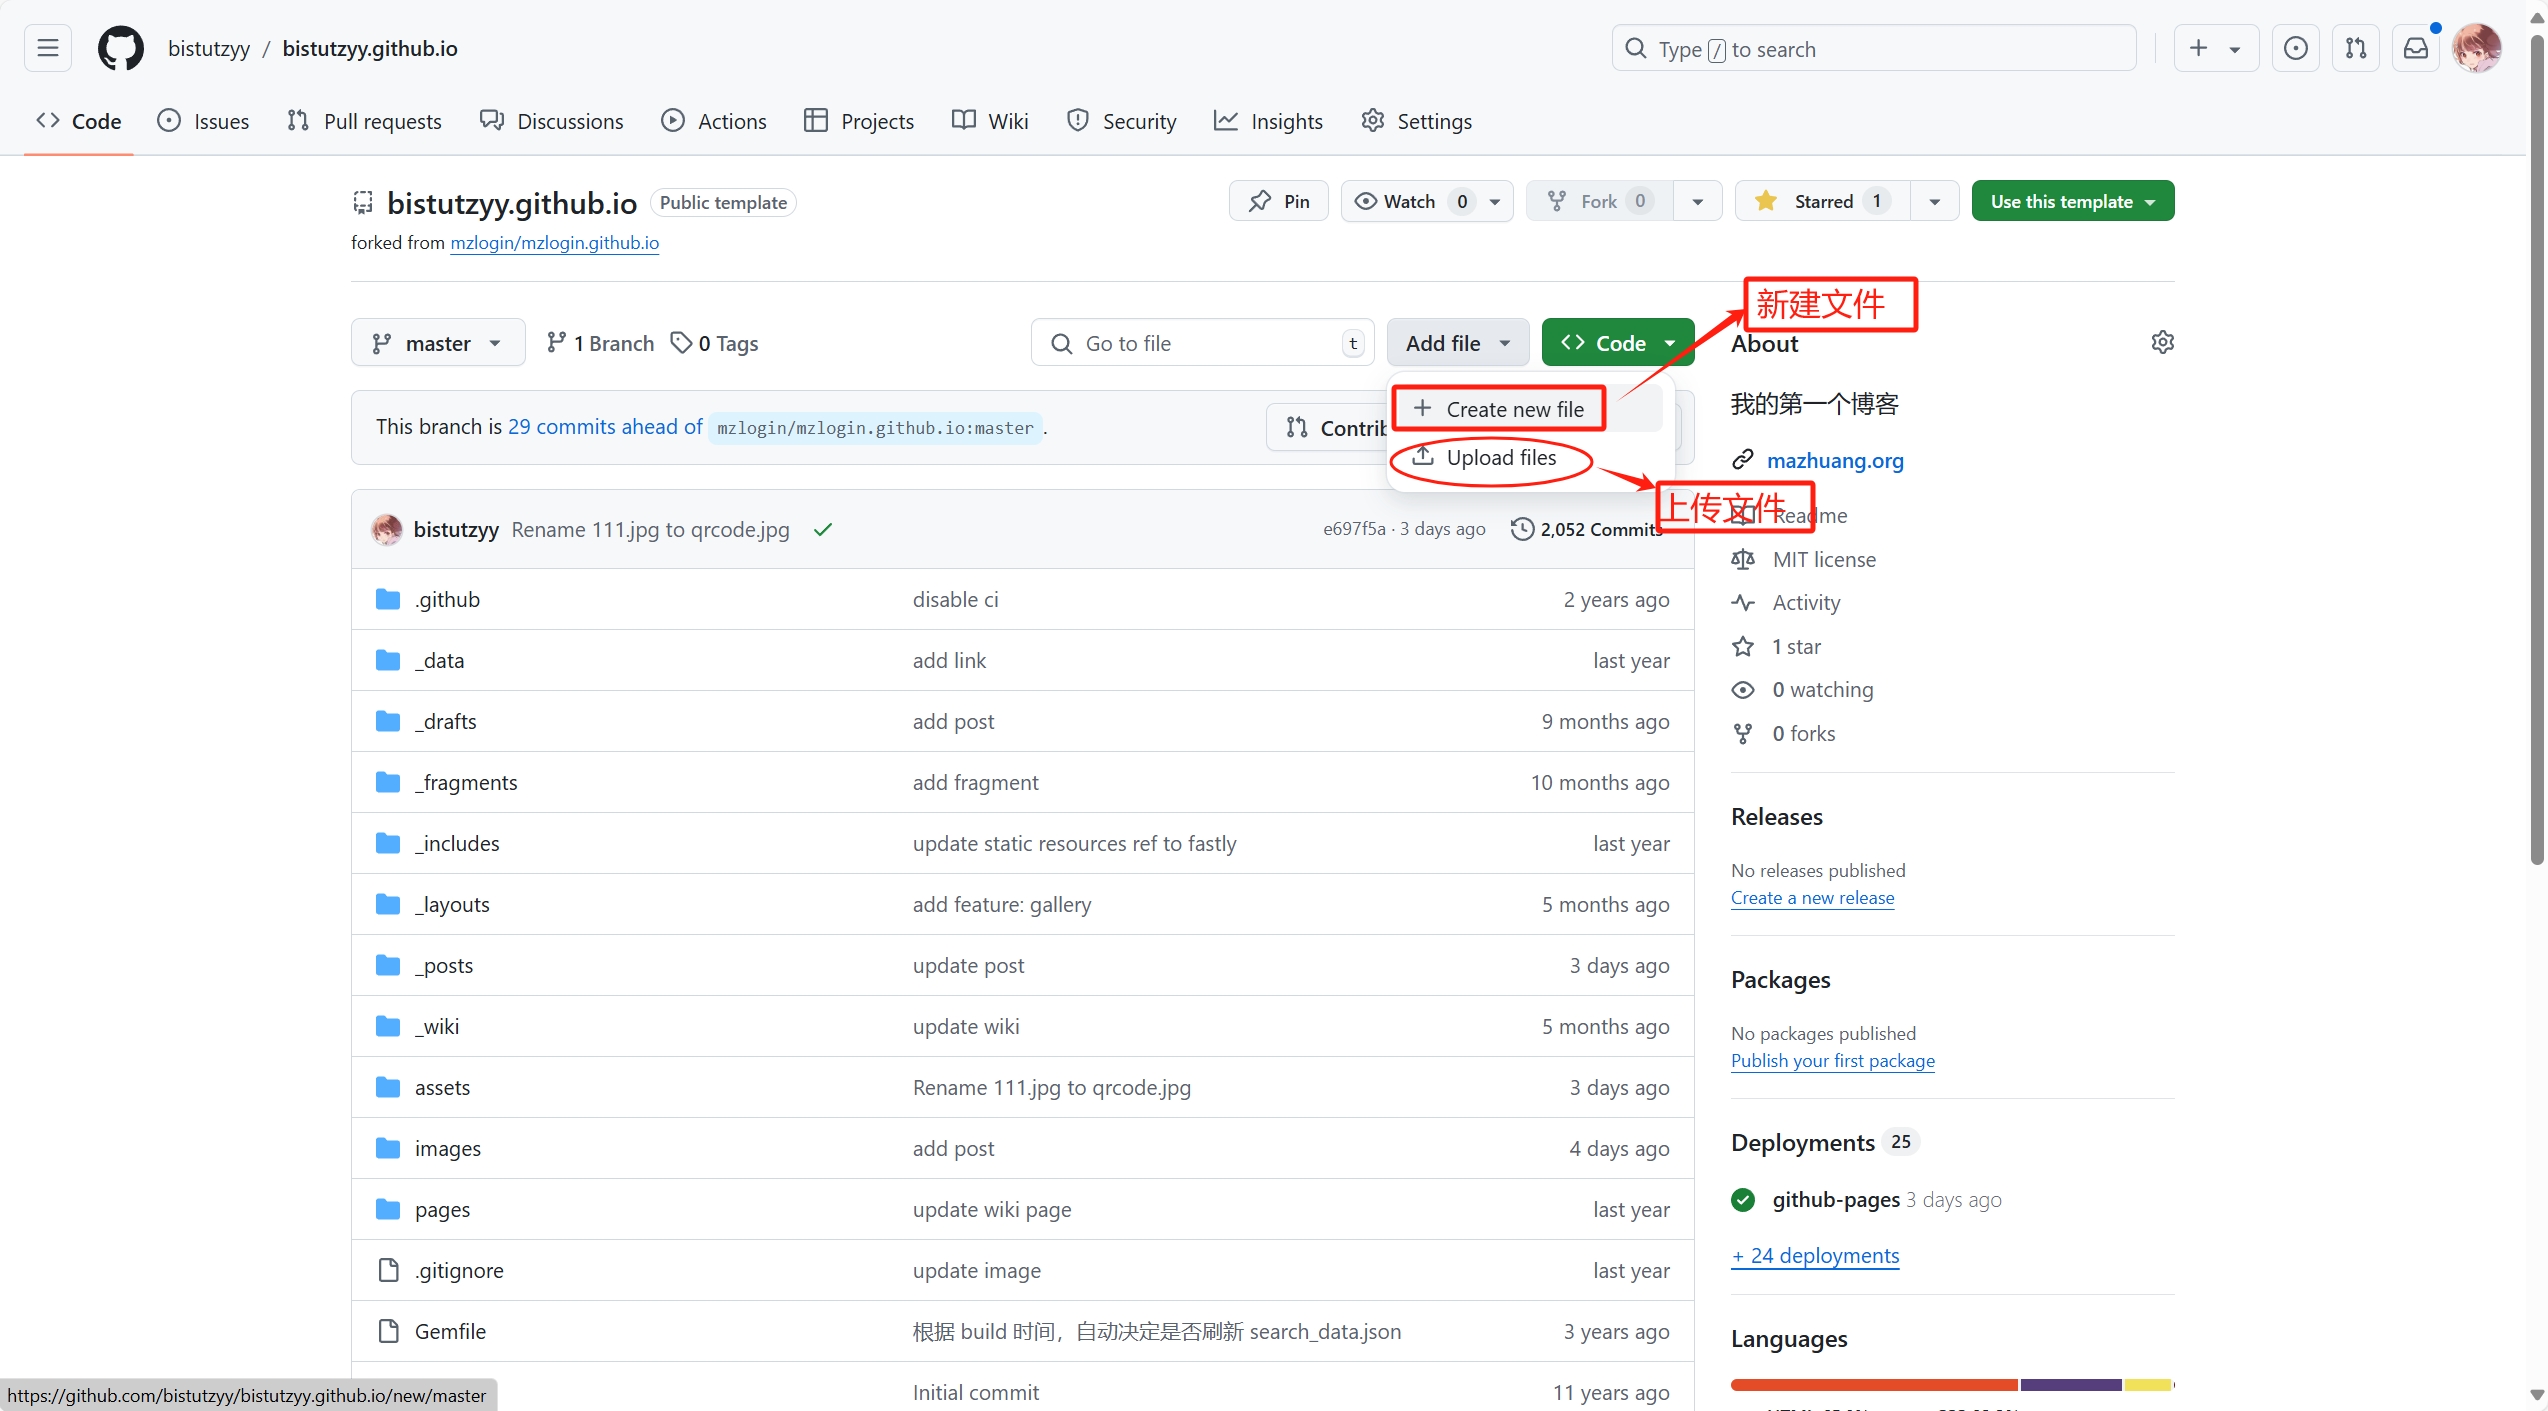2548x1411 pixels.
Task: Open the github-pages deployment link
Action: click(1835, 1199)
